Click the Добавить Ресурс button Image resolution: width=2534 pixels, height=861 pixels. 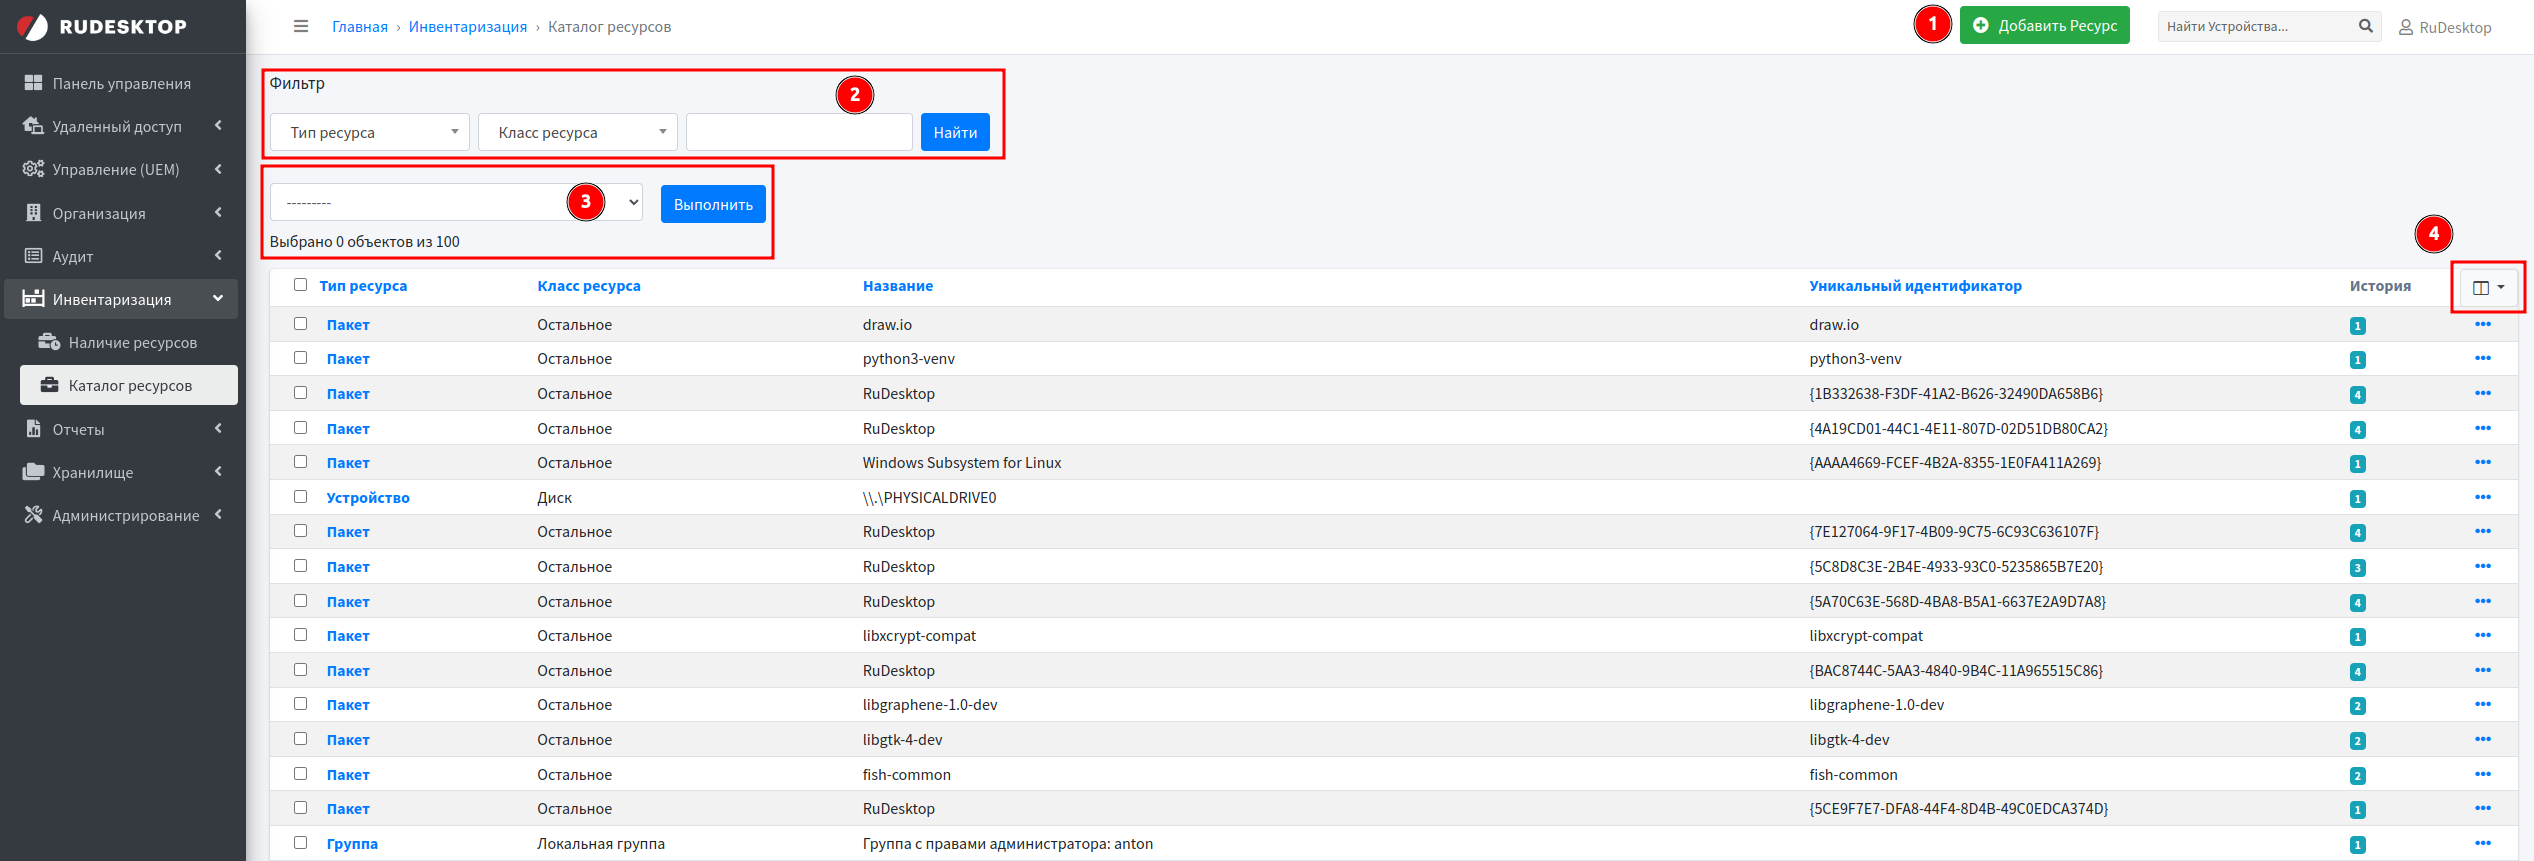pos(2043,26)
